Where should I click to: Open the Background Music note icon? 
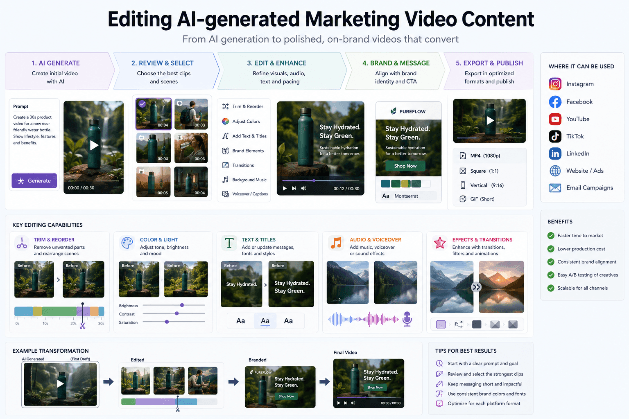point(225,180)
